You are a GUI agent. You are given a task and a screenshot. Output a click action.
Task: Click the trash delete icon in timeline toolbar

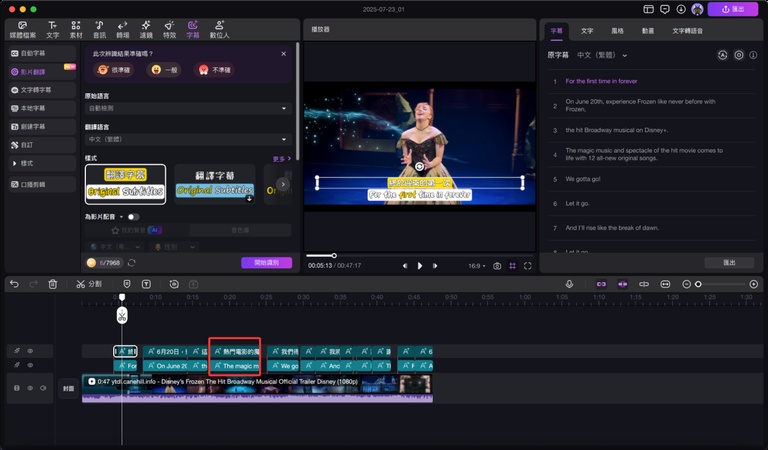coord(53,284)
